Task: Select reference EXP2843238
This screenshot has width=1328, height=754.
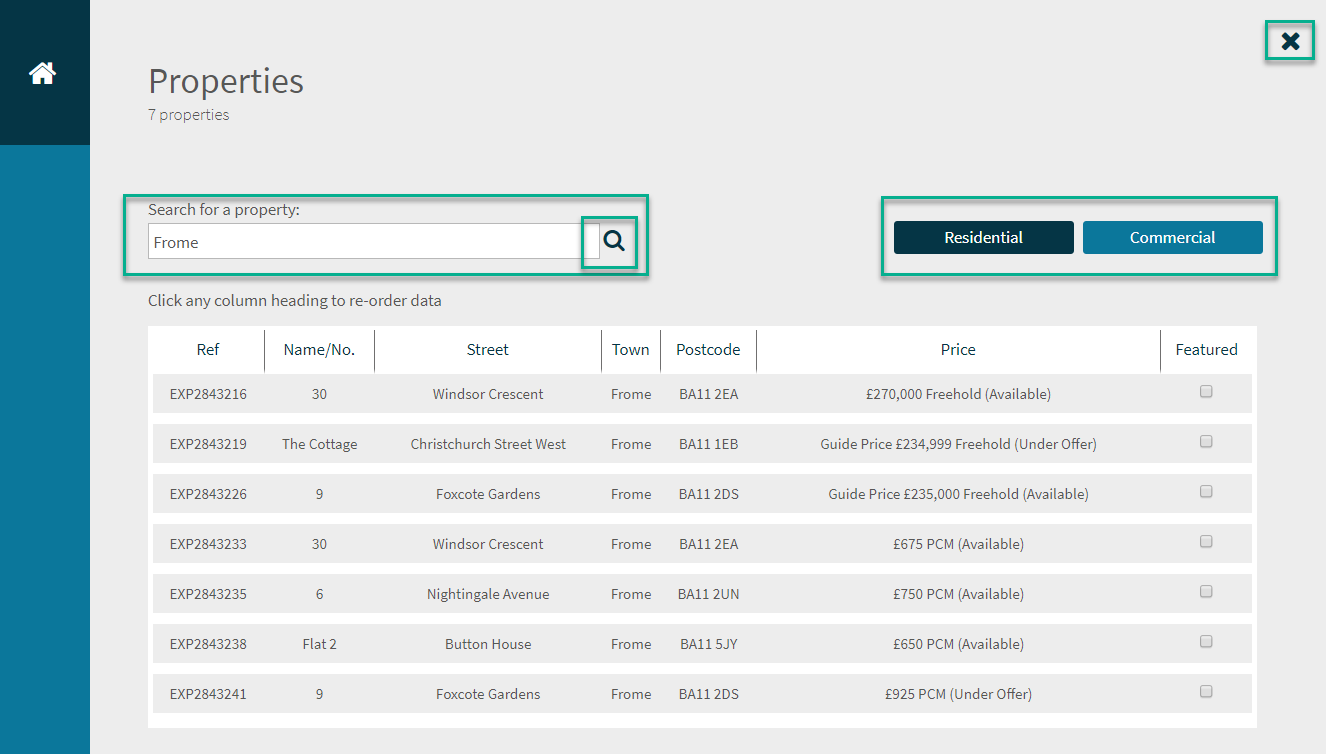Action: tap(208, 644)
